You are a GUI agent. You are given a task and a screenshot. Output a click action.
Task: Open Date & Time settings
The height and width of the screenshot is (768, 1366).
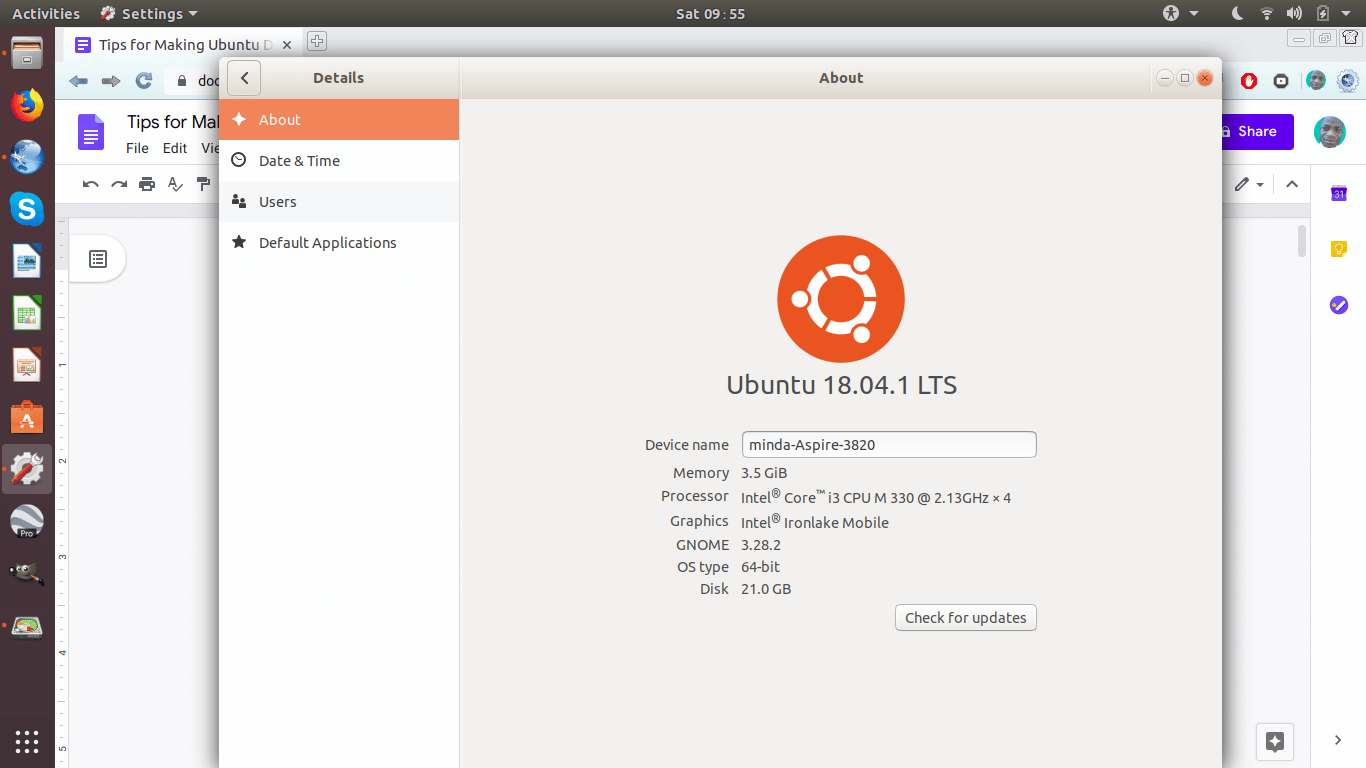coord(339,160)
